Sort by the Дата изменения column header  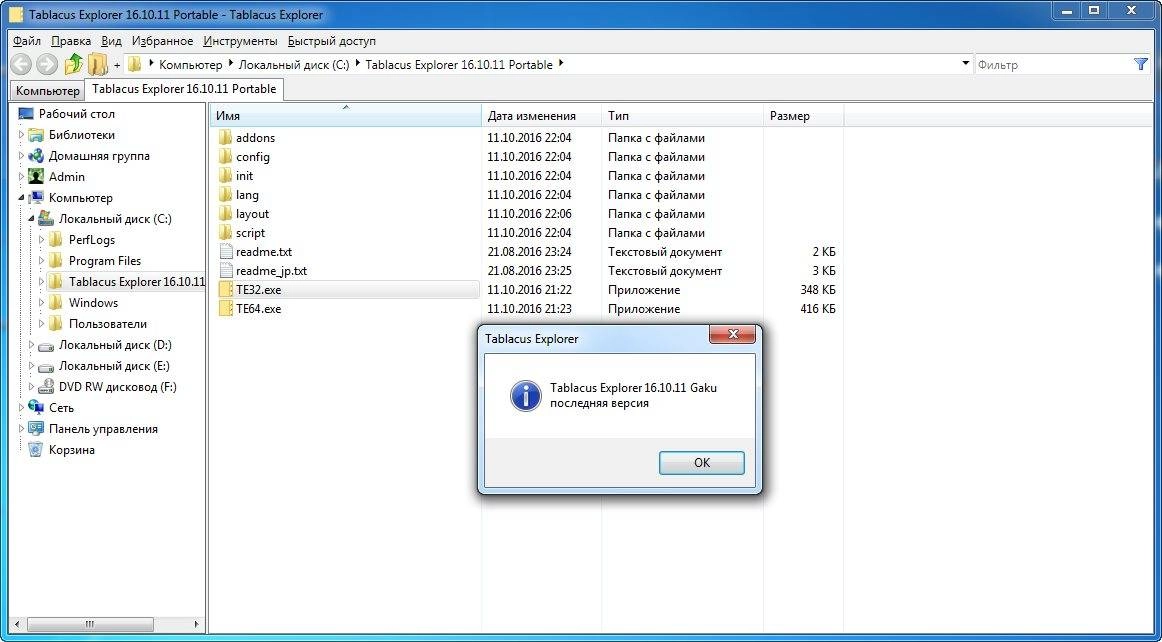click(542, 116)
